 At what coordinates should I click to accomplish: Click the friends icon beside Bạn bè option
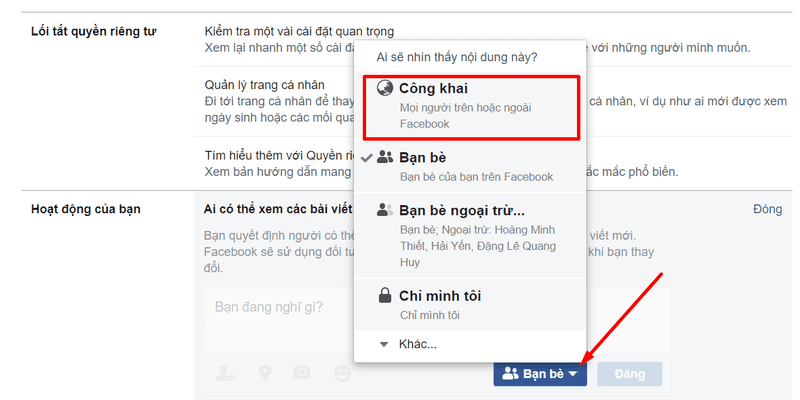coord(385,158)
